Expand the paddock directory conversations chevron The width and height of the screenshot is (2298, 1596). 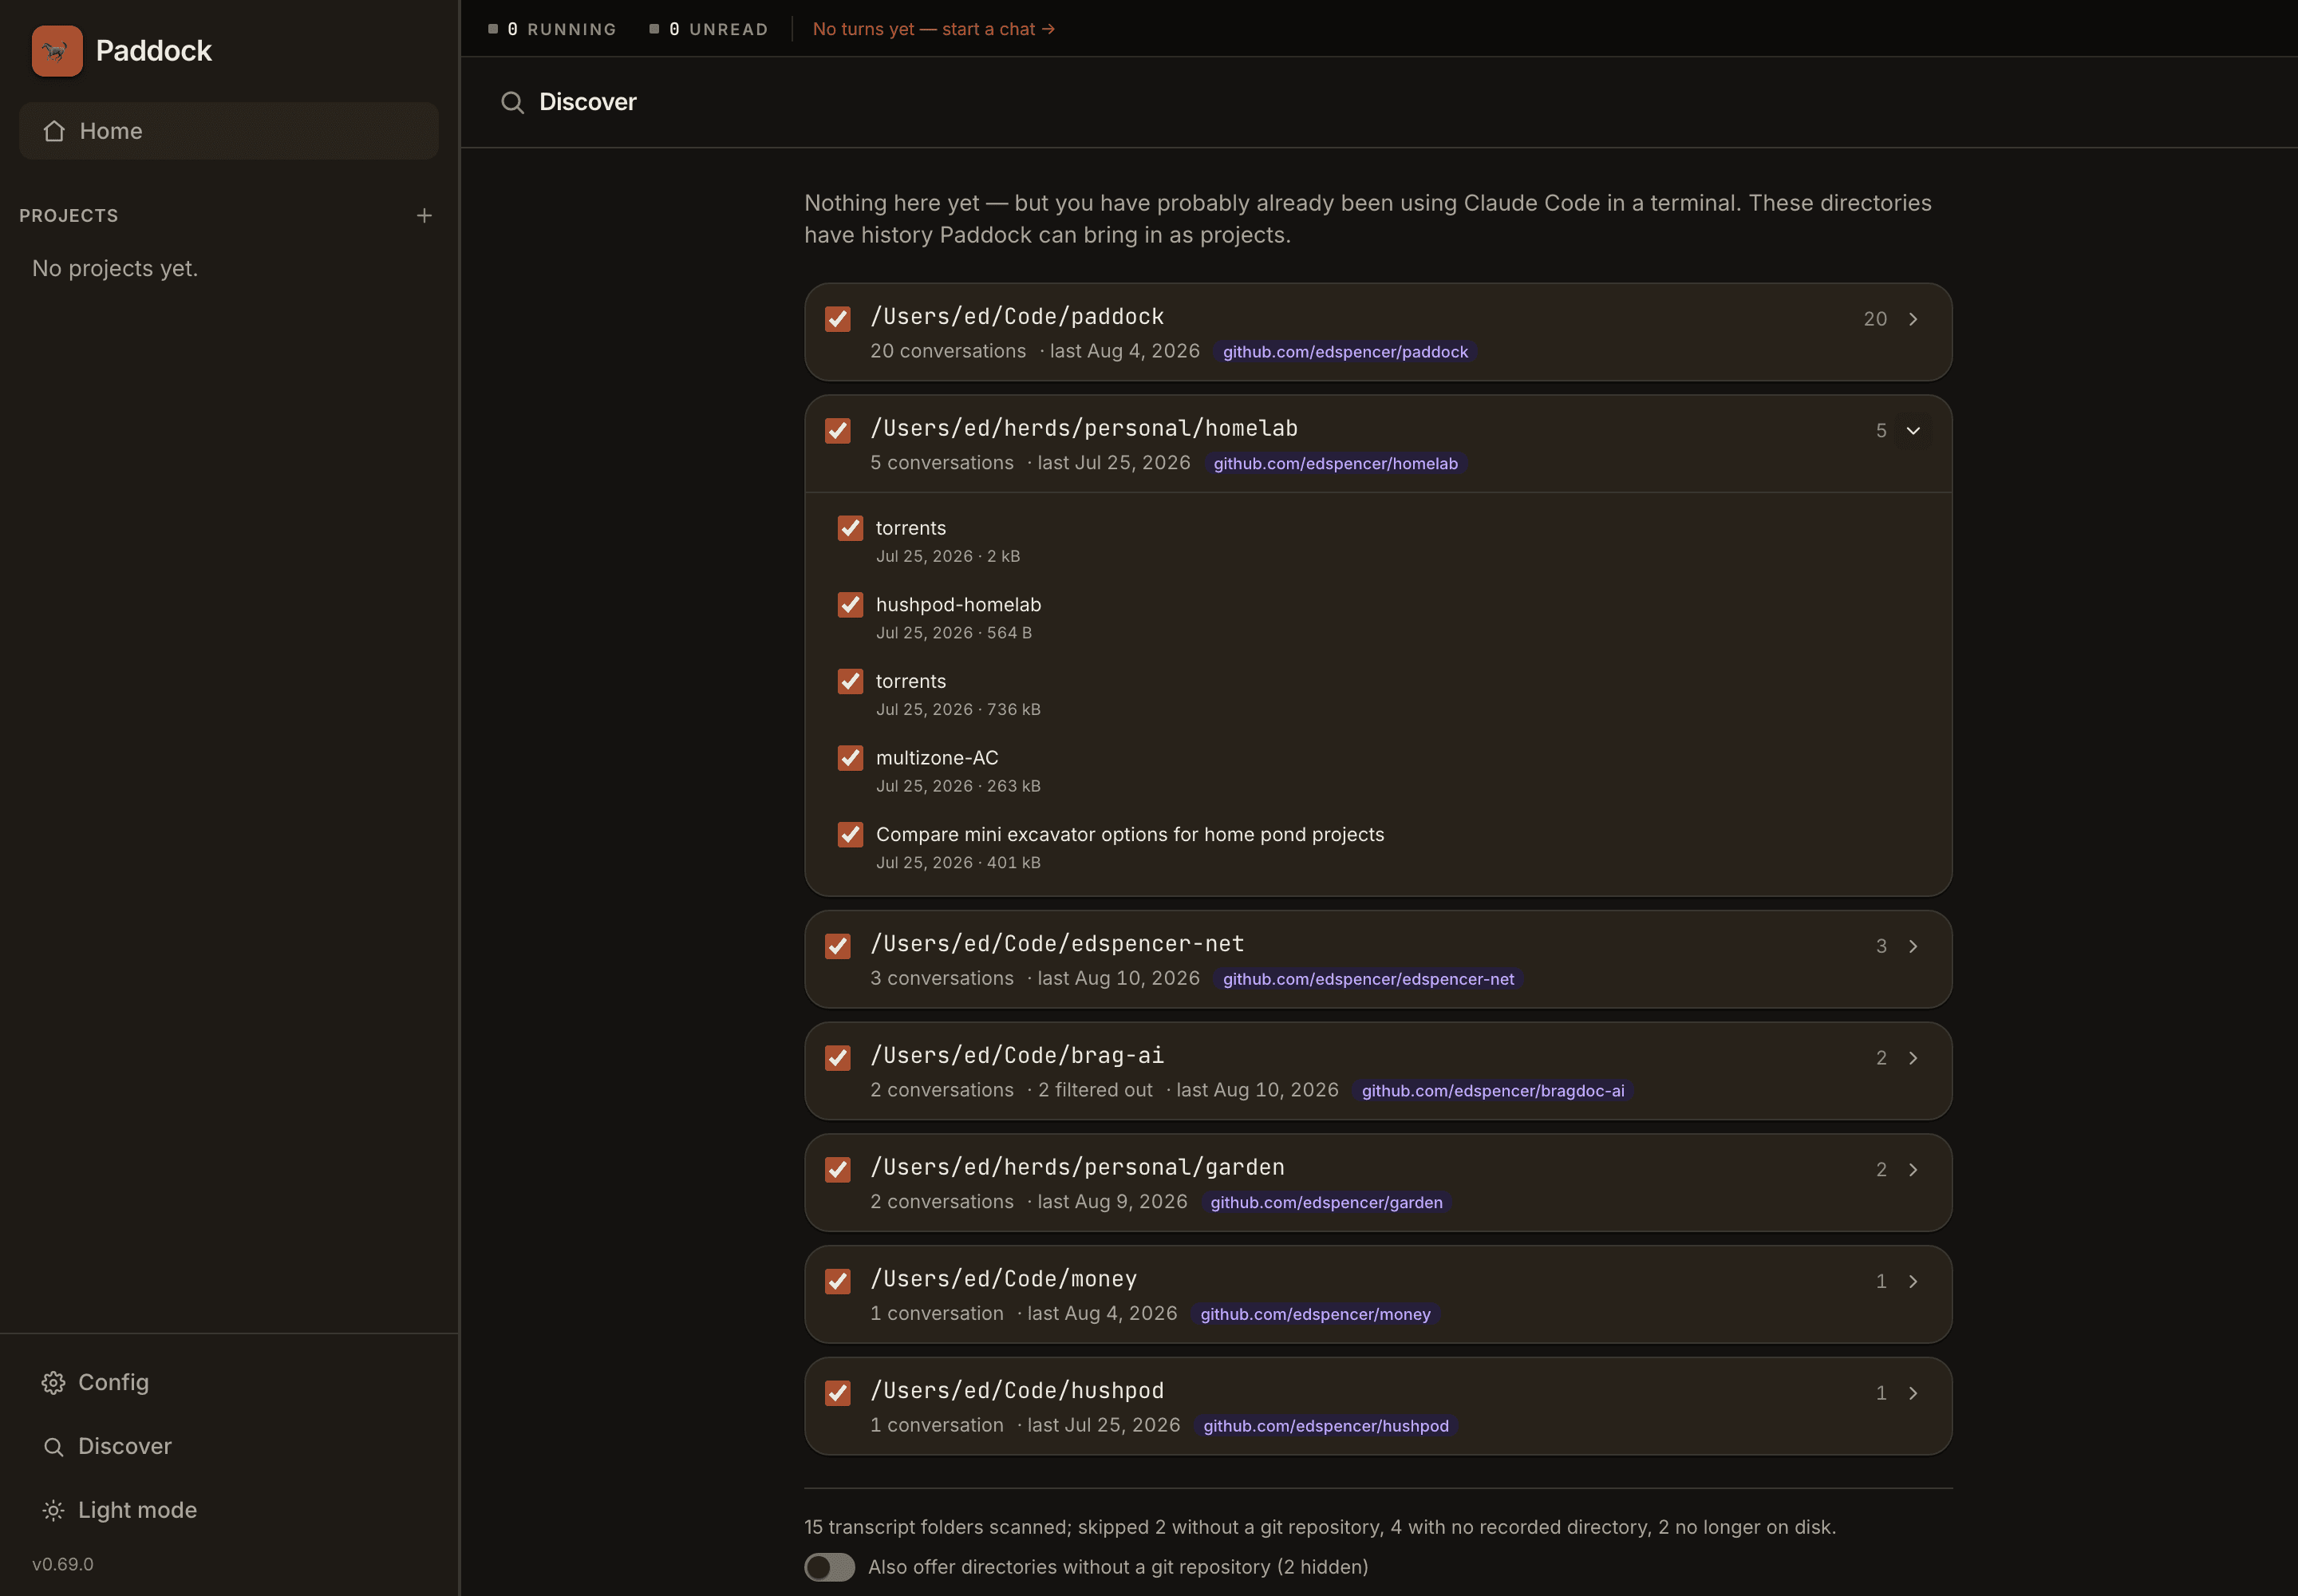(1912, 319)
